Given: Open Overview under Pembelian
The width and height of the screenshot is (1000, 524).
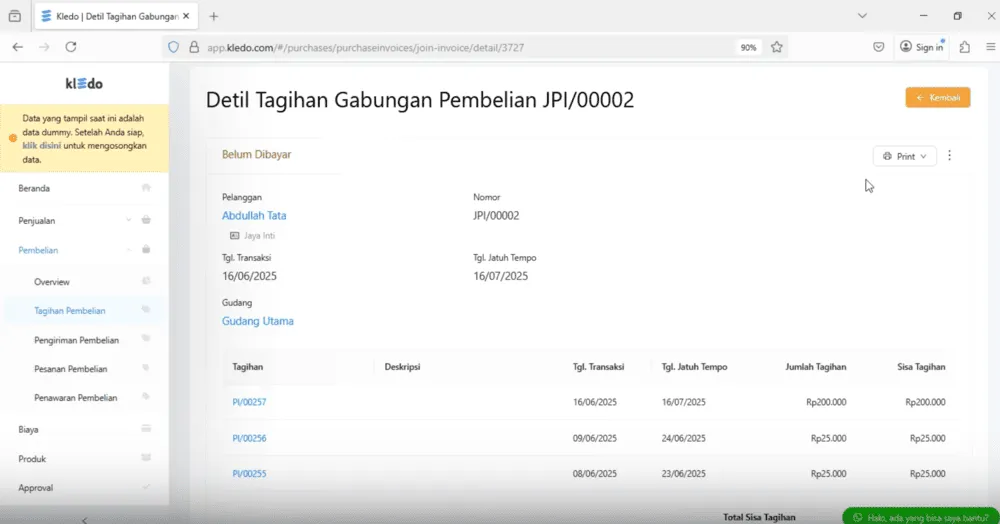Looking at the screenshot, I should 52,282.
